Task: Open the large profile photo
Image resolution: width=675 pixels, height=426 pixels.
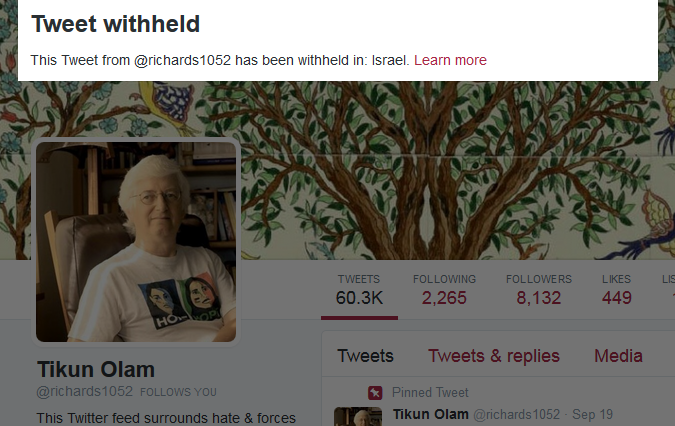Action: [136, 242]
